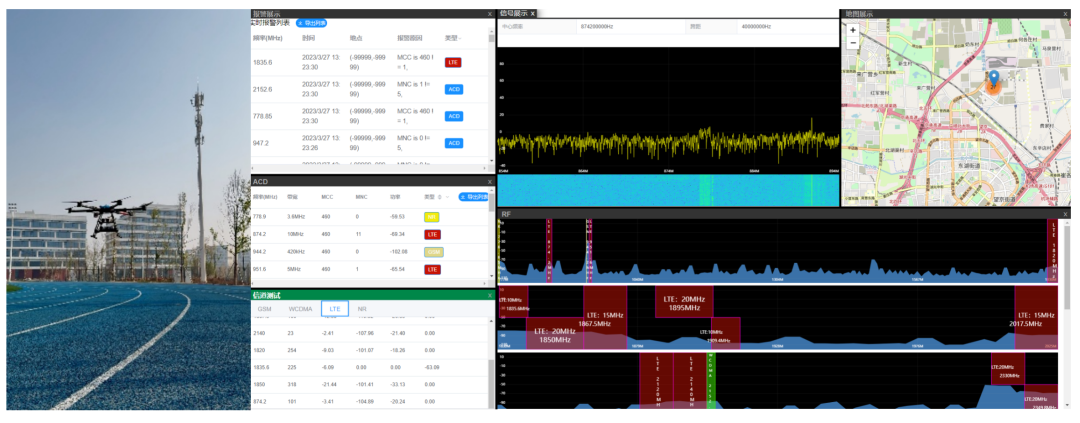Select the NR tab
1080x423 pixels.
point(362,309)
